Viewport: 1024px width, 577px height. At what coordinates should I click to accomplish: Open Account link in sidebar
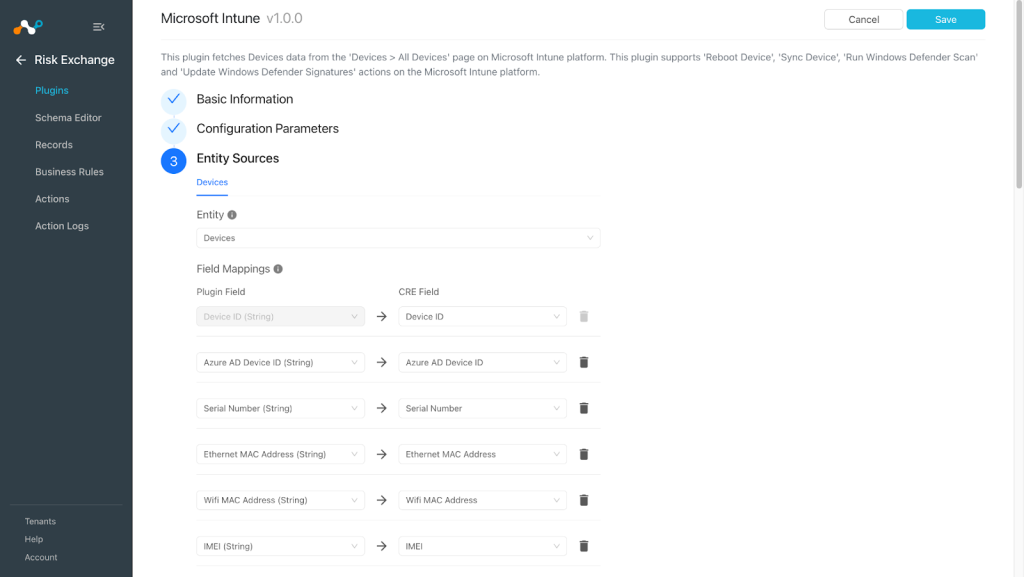click(41, 557)
